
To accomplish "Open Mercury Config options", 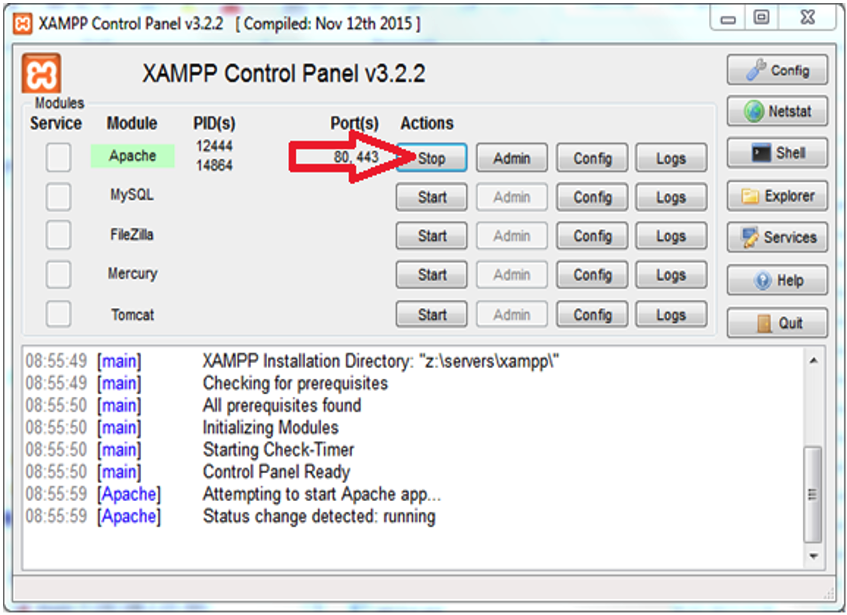I will pos(592,275).
